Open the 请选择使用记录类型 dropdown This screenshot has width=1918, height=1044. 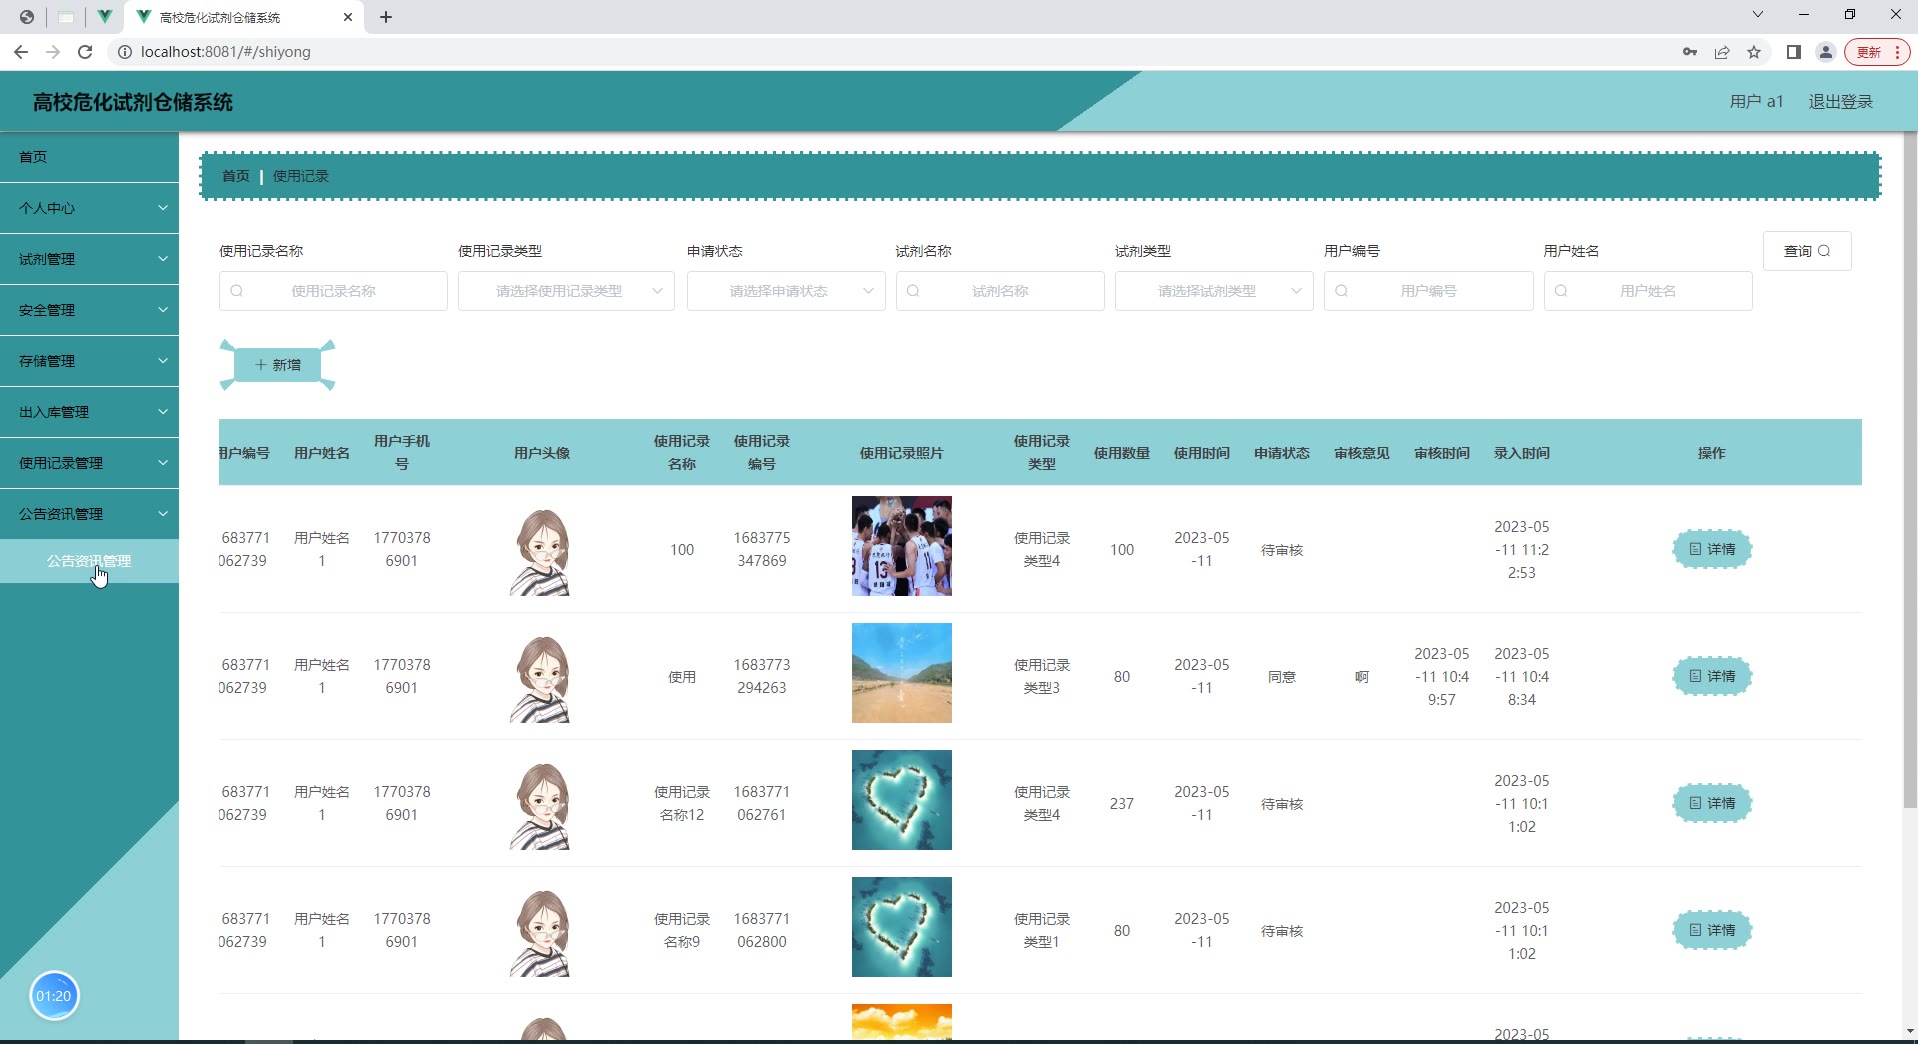click(x=566, y=291)
